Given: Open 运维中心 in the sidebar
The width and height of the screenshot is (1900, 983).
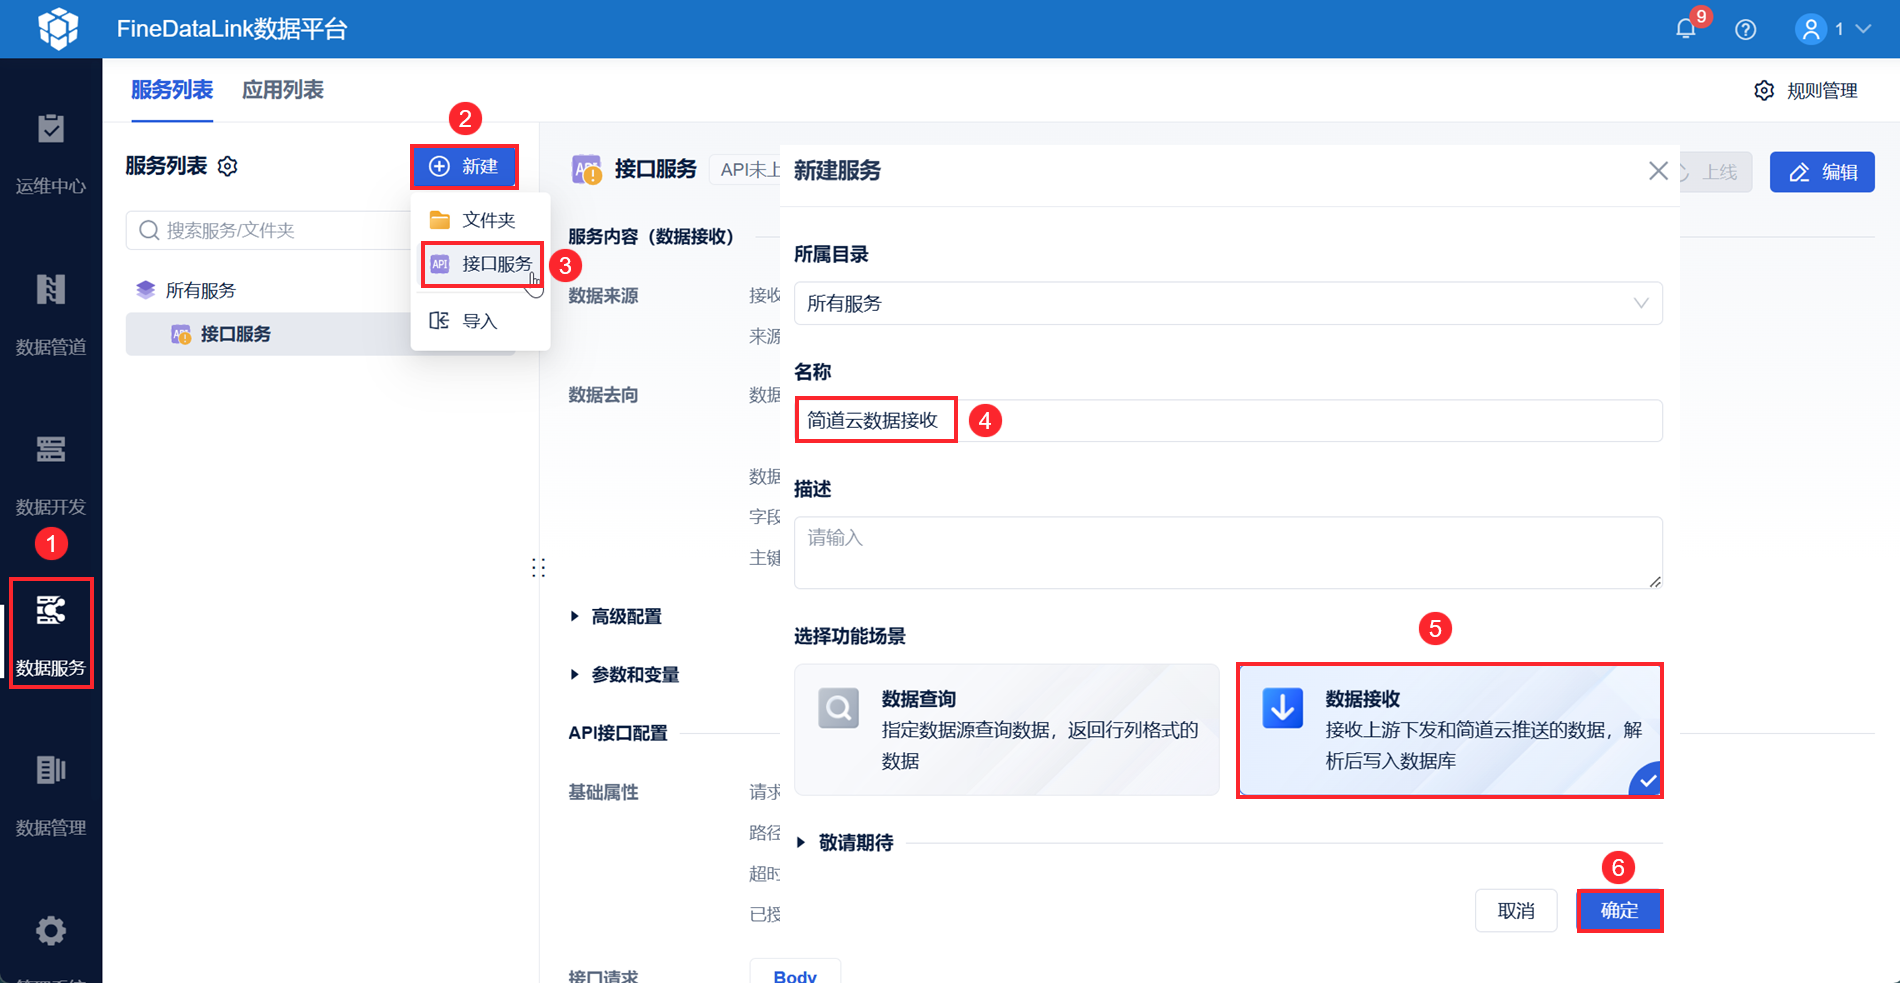Looking at the screenshot, I should (51, 155).
